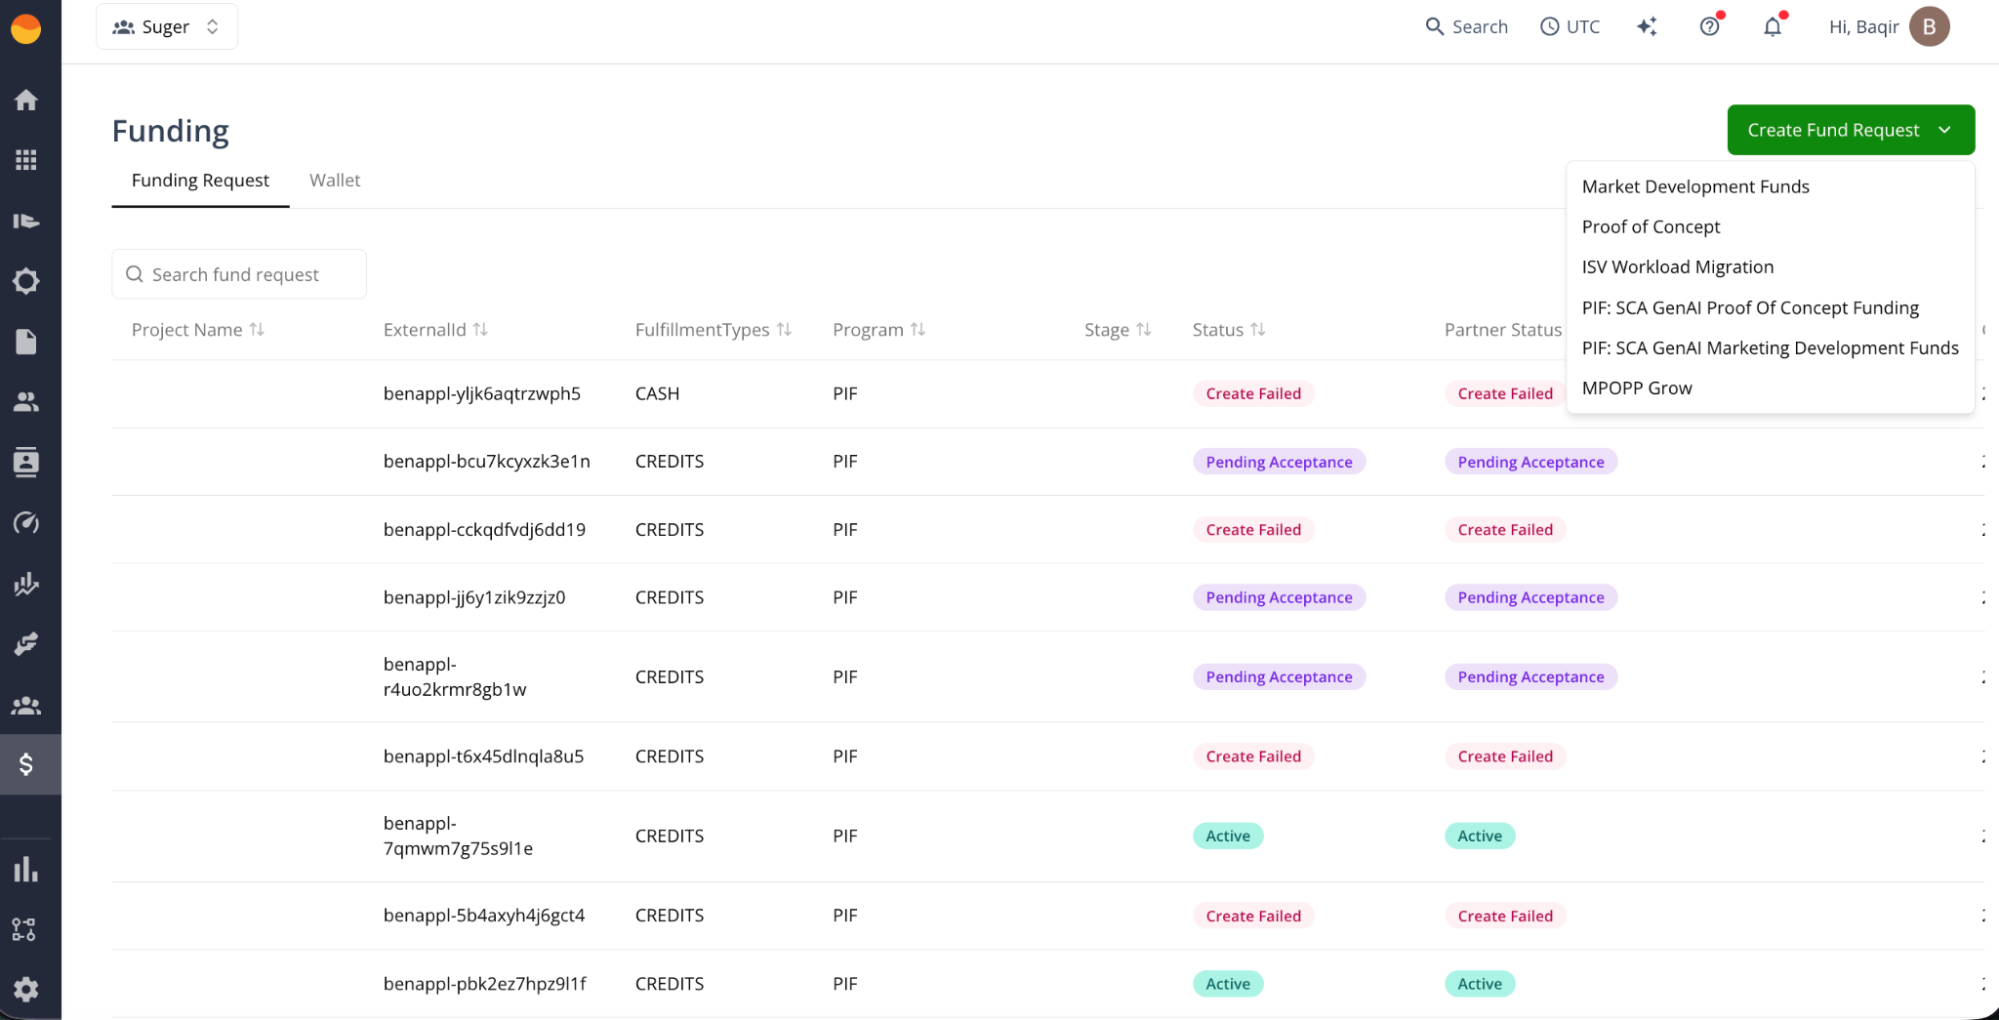Image resolution: width=1999 pixels, height=1020 pixels.
Task: Open the workflow integrations sidebar icon
Action: click(x=26, y=929)
